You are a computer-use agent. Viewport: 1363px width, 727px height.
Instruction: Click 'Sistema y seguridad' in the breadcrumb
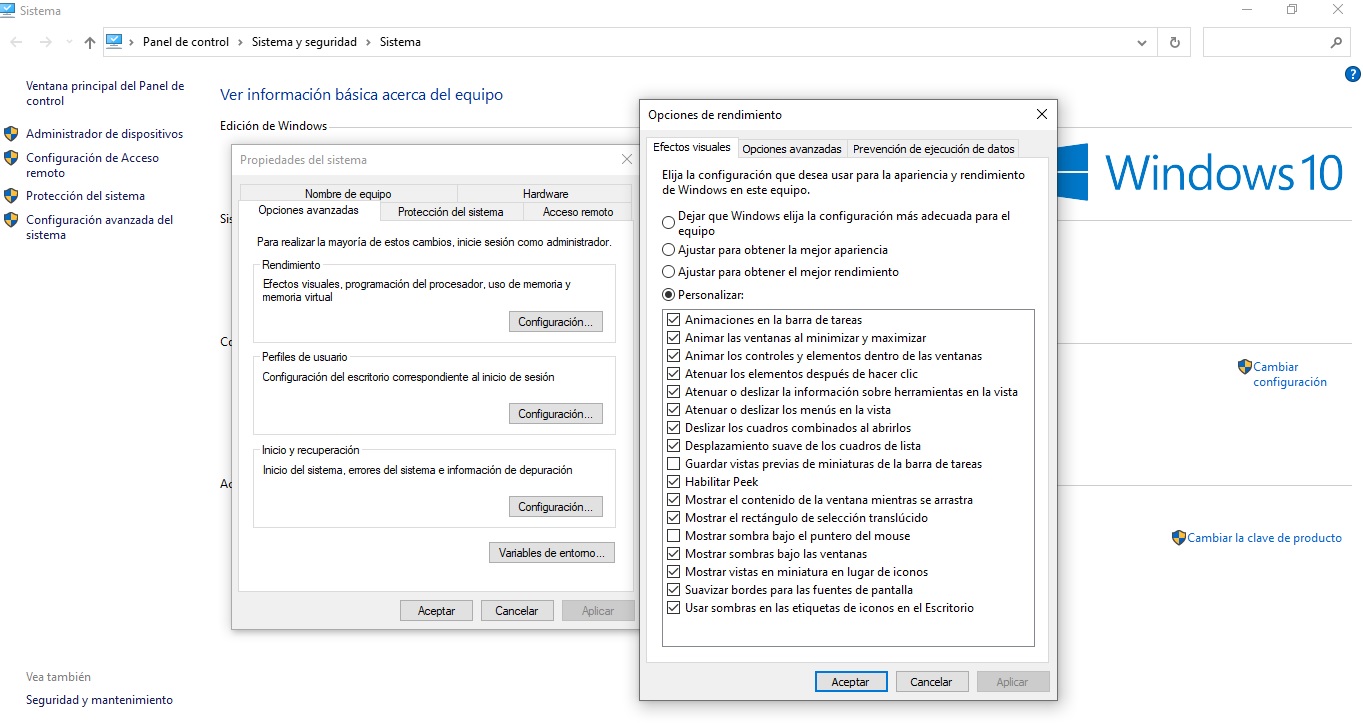tap(304, 42)
